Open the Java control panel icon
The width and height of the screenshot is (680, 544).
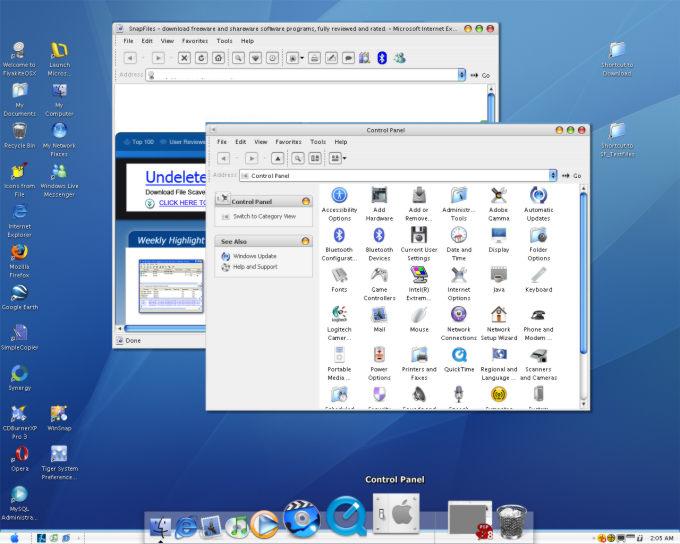[499, 280]
